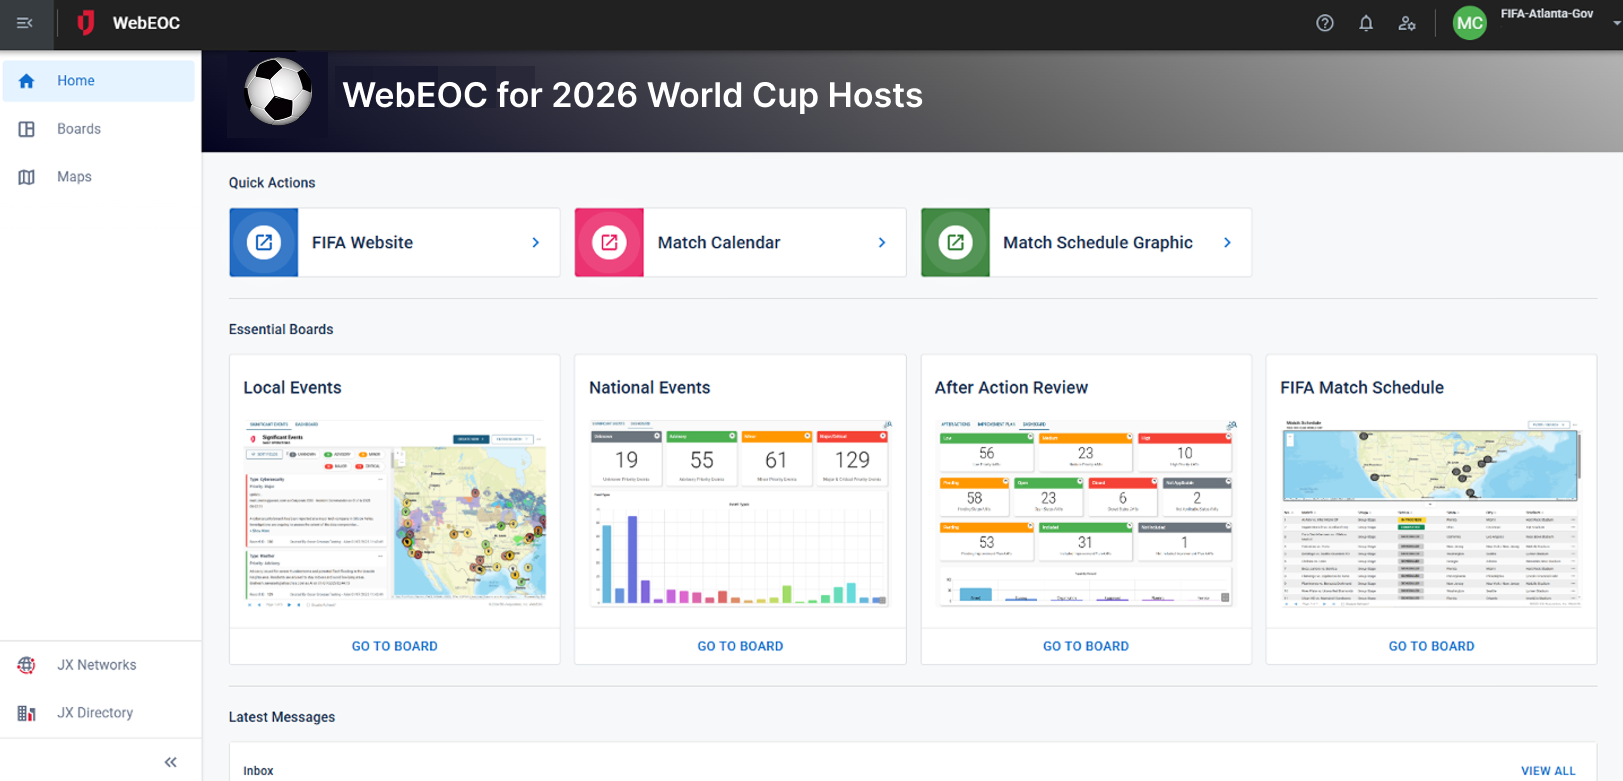Click the FIFA Match Schedule card title
The width and height of the screenshot is (1623, 781).
click(x=1362, y=388)
